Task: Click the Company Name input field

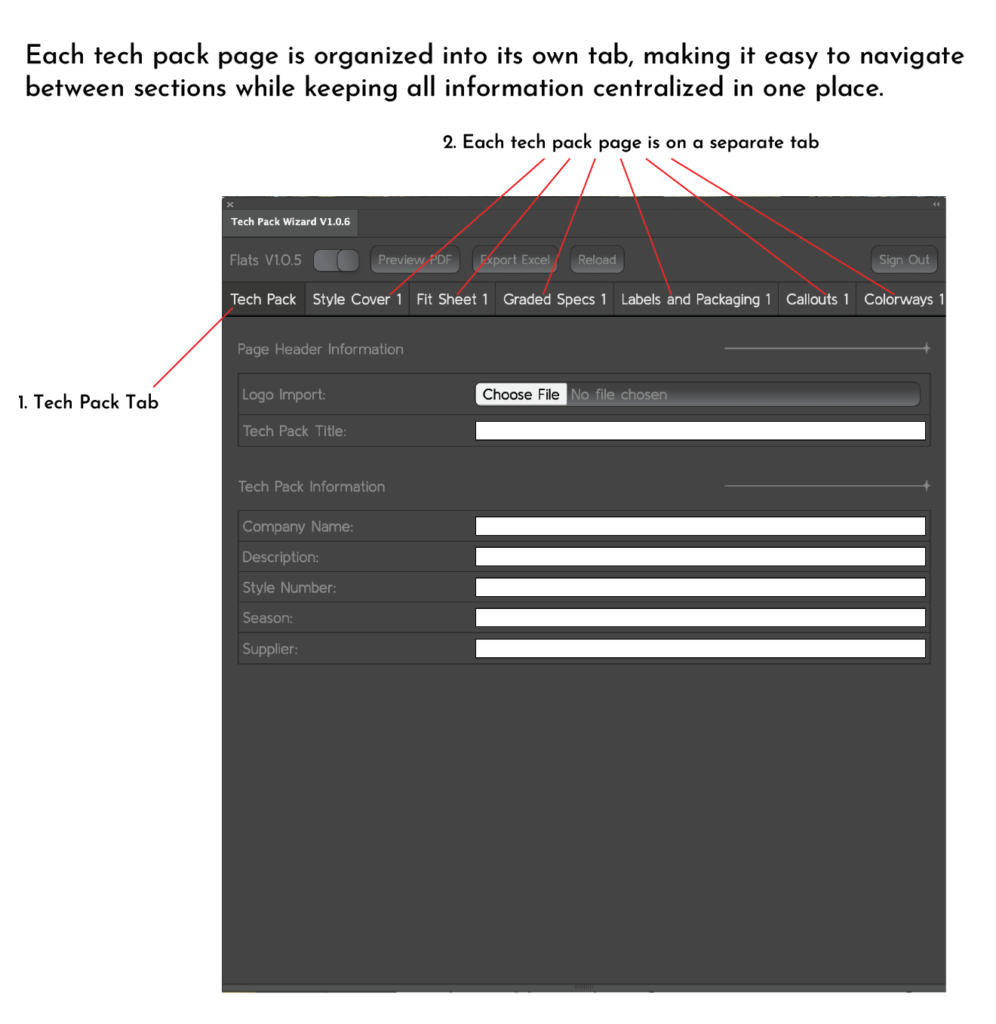Action: [700, 525]
